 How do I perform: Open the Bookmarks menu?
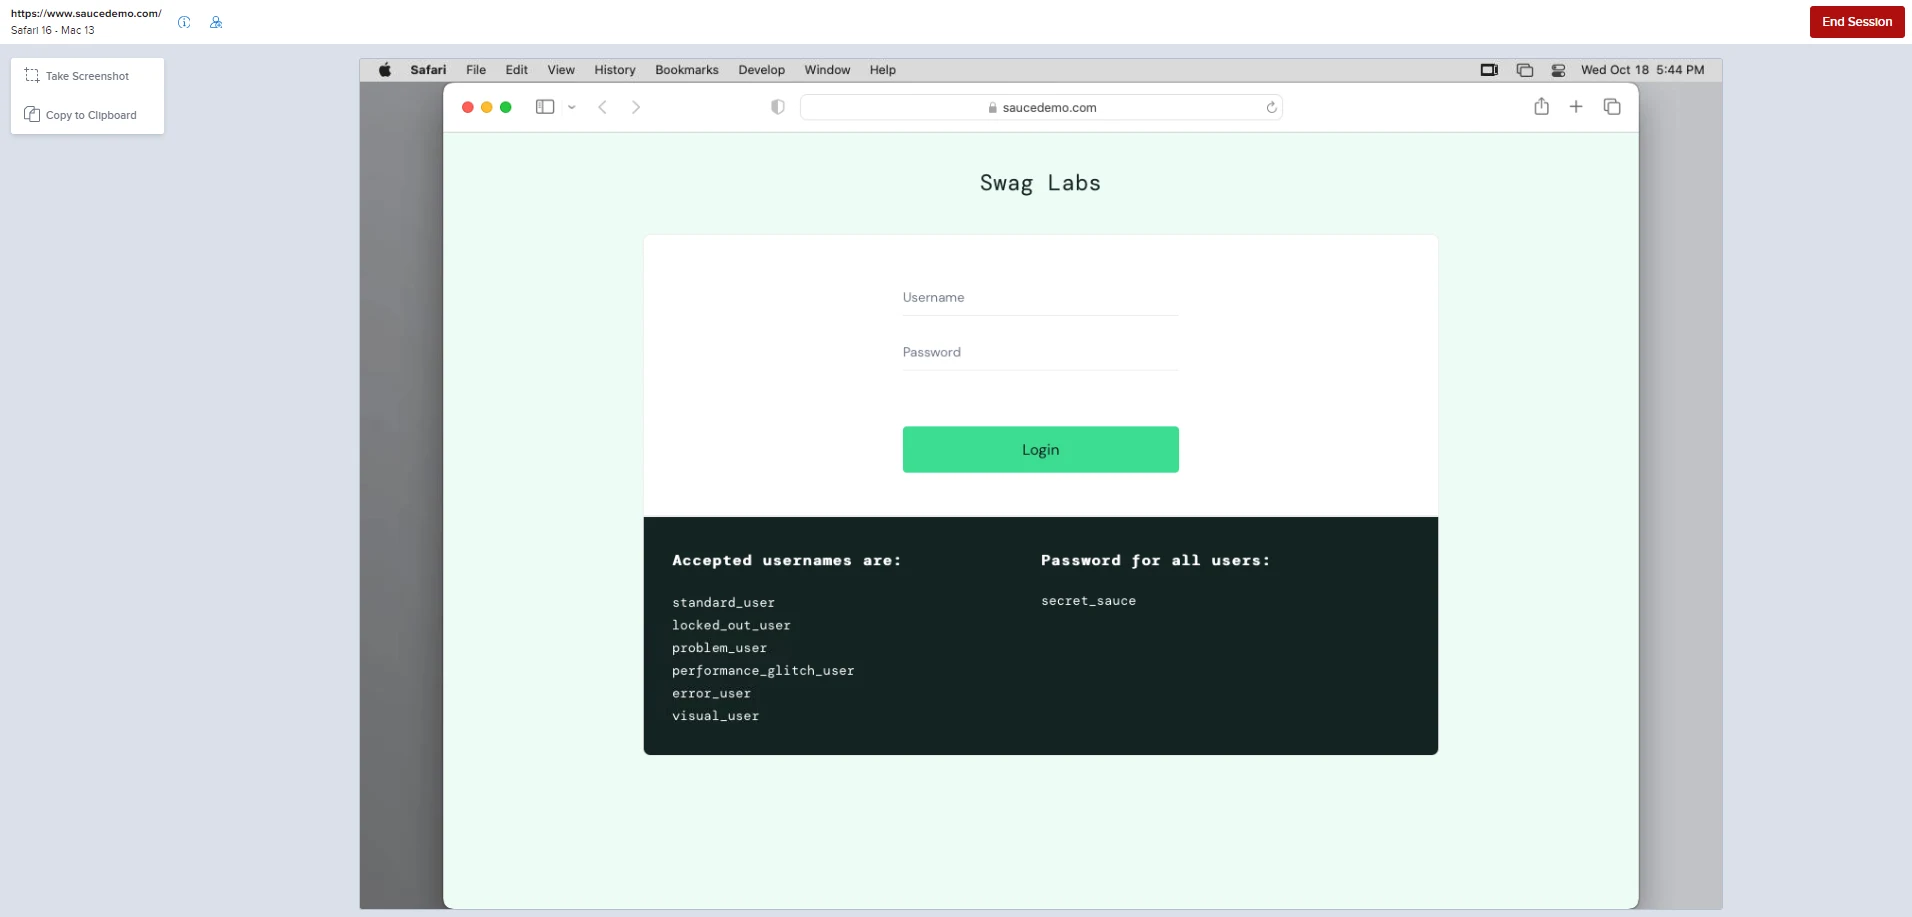(686, 70)
